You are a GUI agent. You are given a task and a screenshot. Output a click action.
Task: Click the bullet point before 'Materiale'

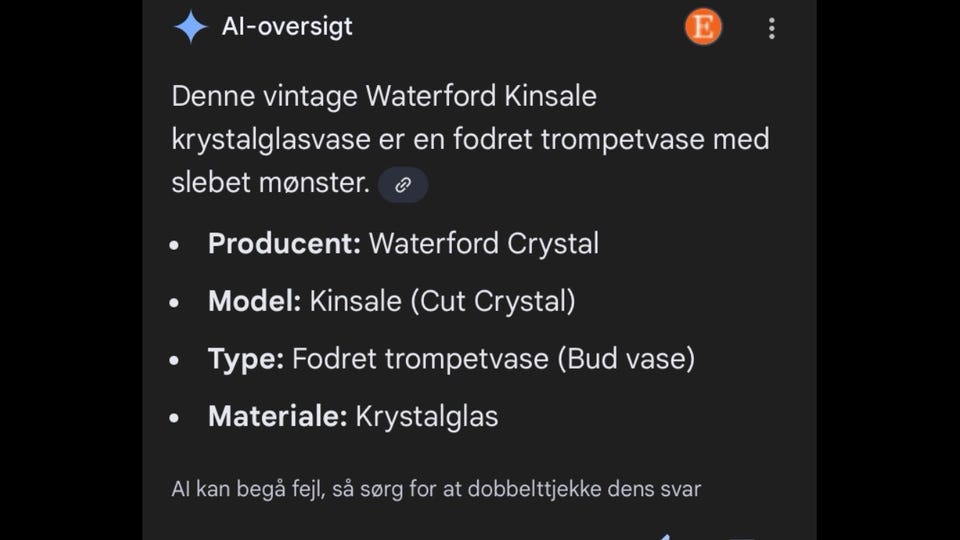(x=176, y=418)
